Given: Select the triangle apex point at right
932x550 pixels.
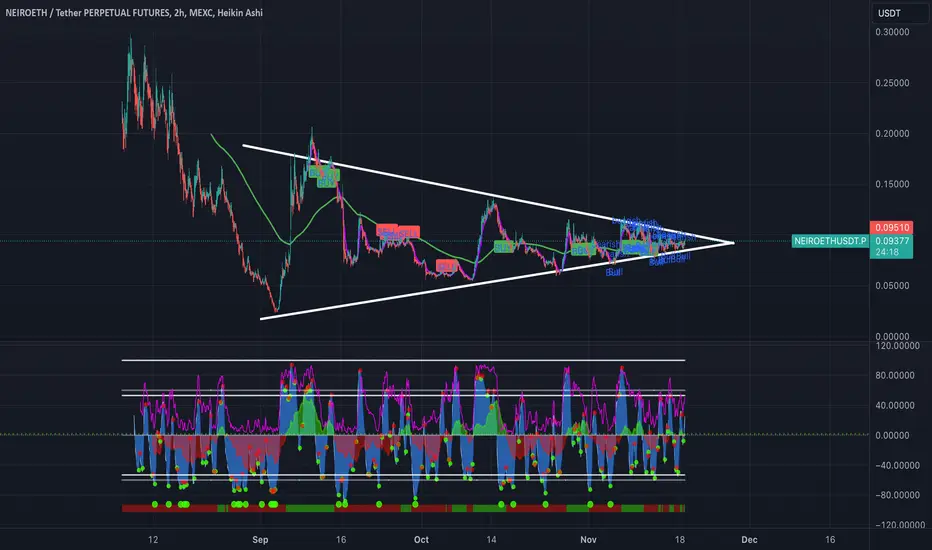Looking at the screenshot, I should click(733, 243).
